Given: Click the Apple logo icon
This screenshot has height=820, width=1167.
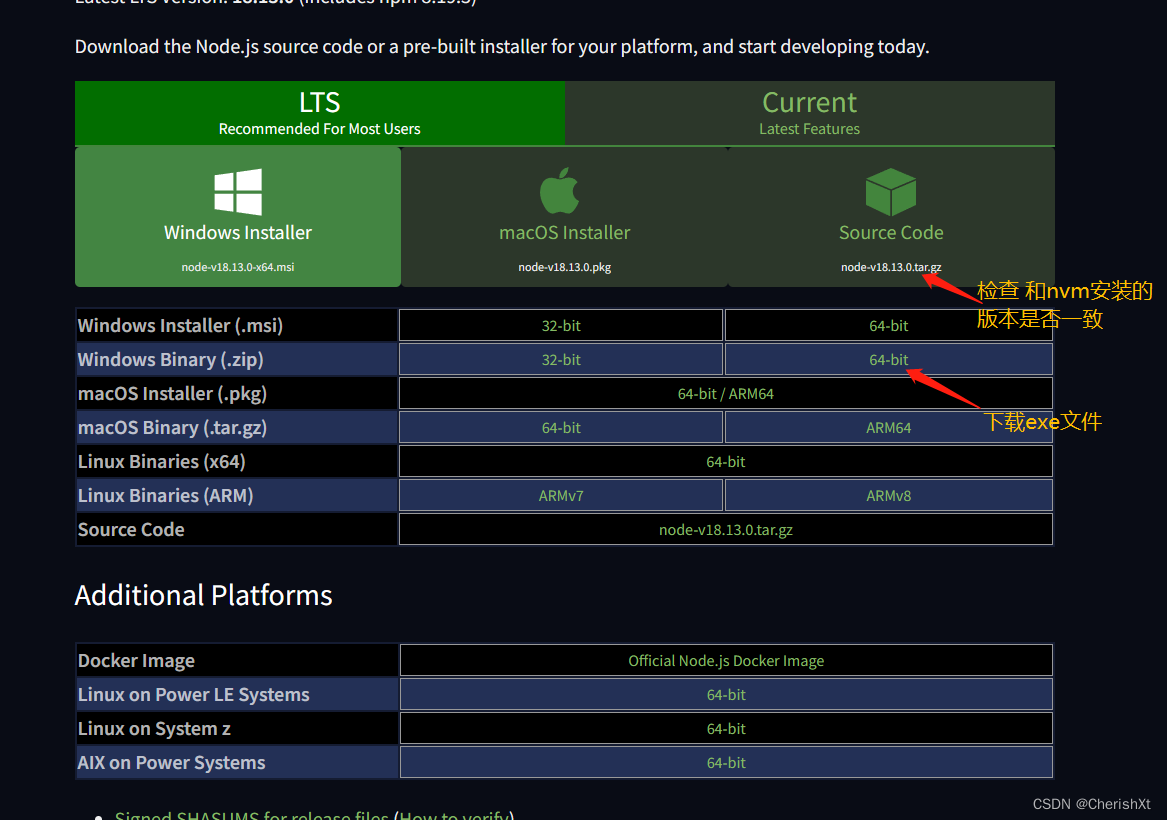Looking at the screenshot, I should click(x=560, y=190).
